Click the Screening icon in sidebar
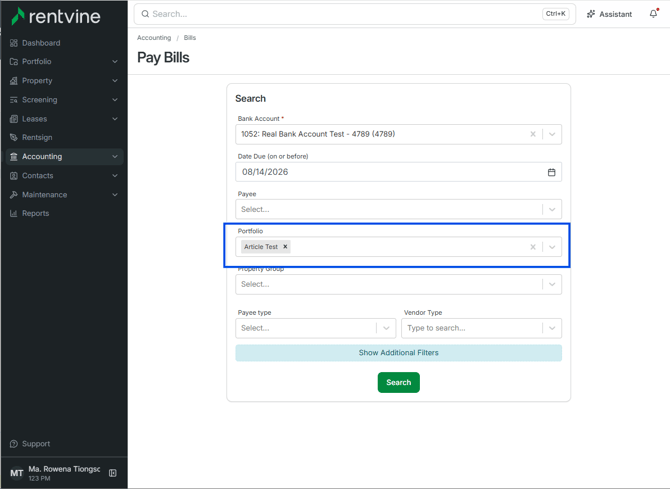The height and width of the screenshot is (489, 670). [x=14, y=100]
